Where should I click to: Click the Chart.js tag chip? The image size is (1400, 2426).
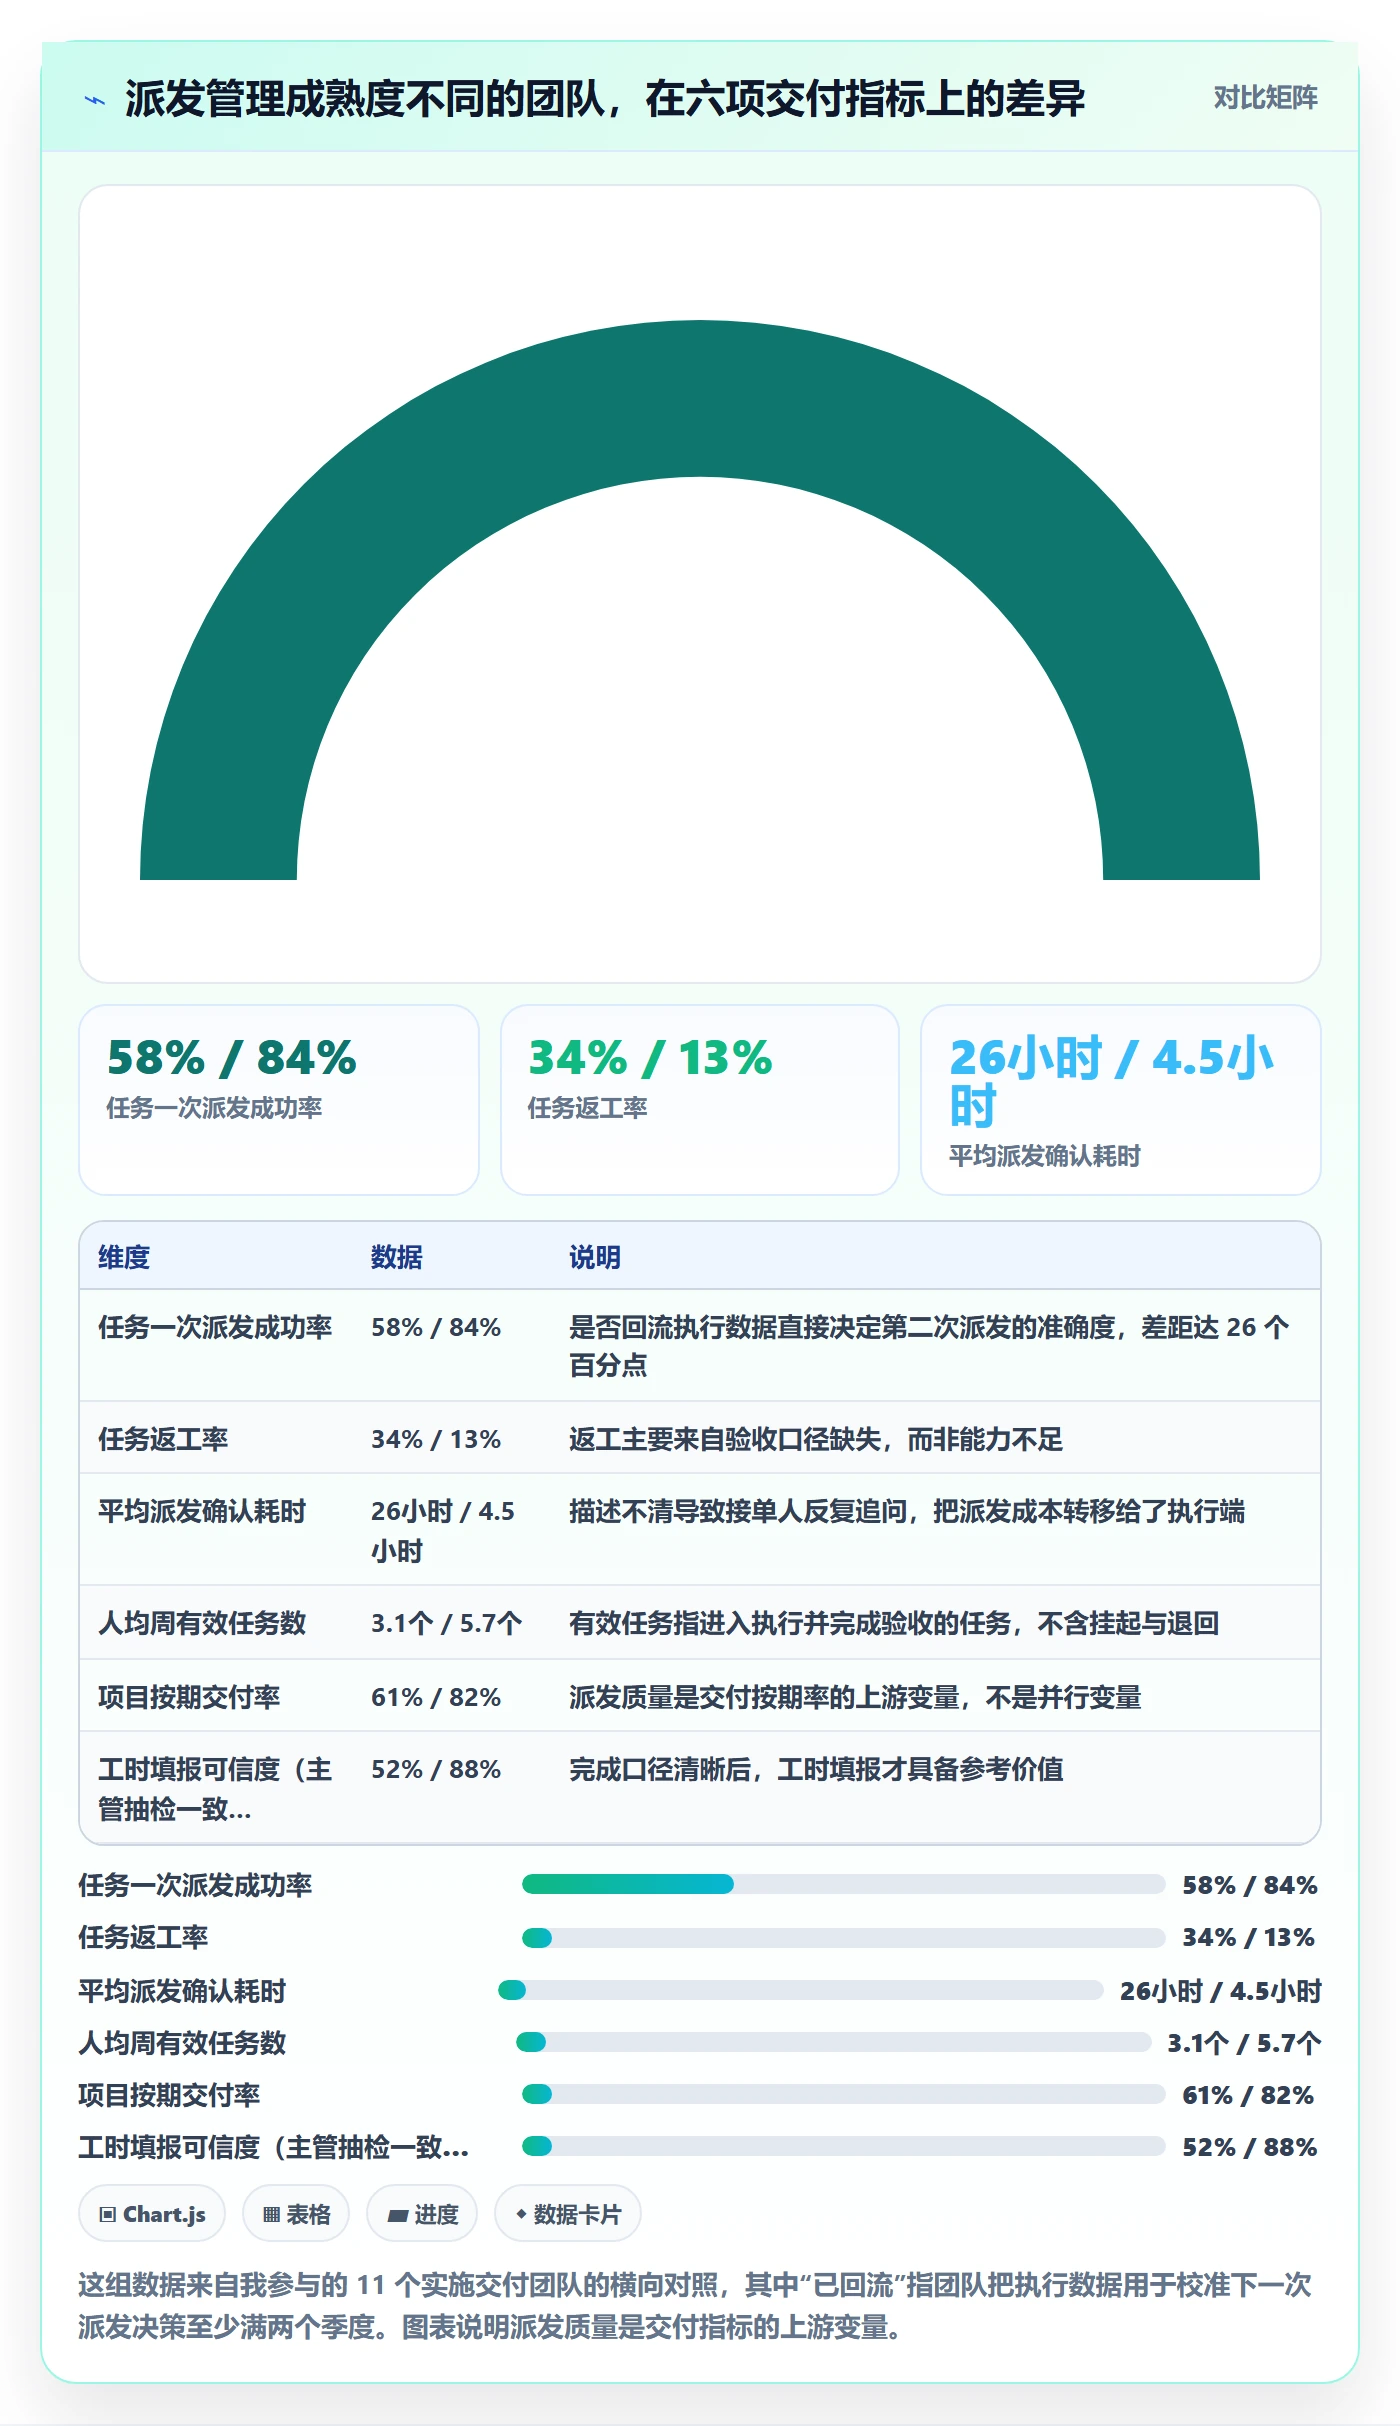coord(152,2214)
